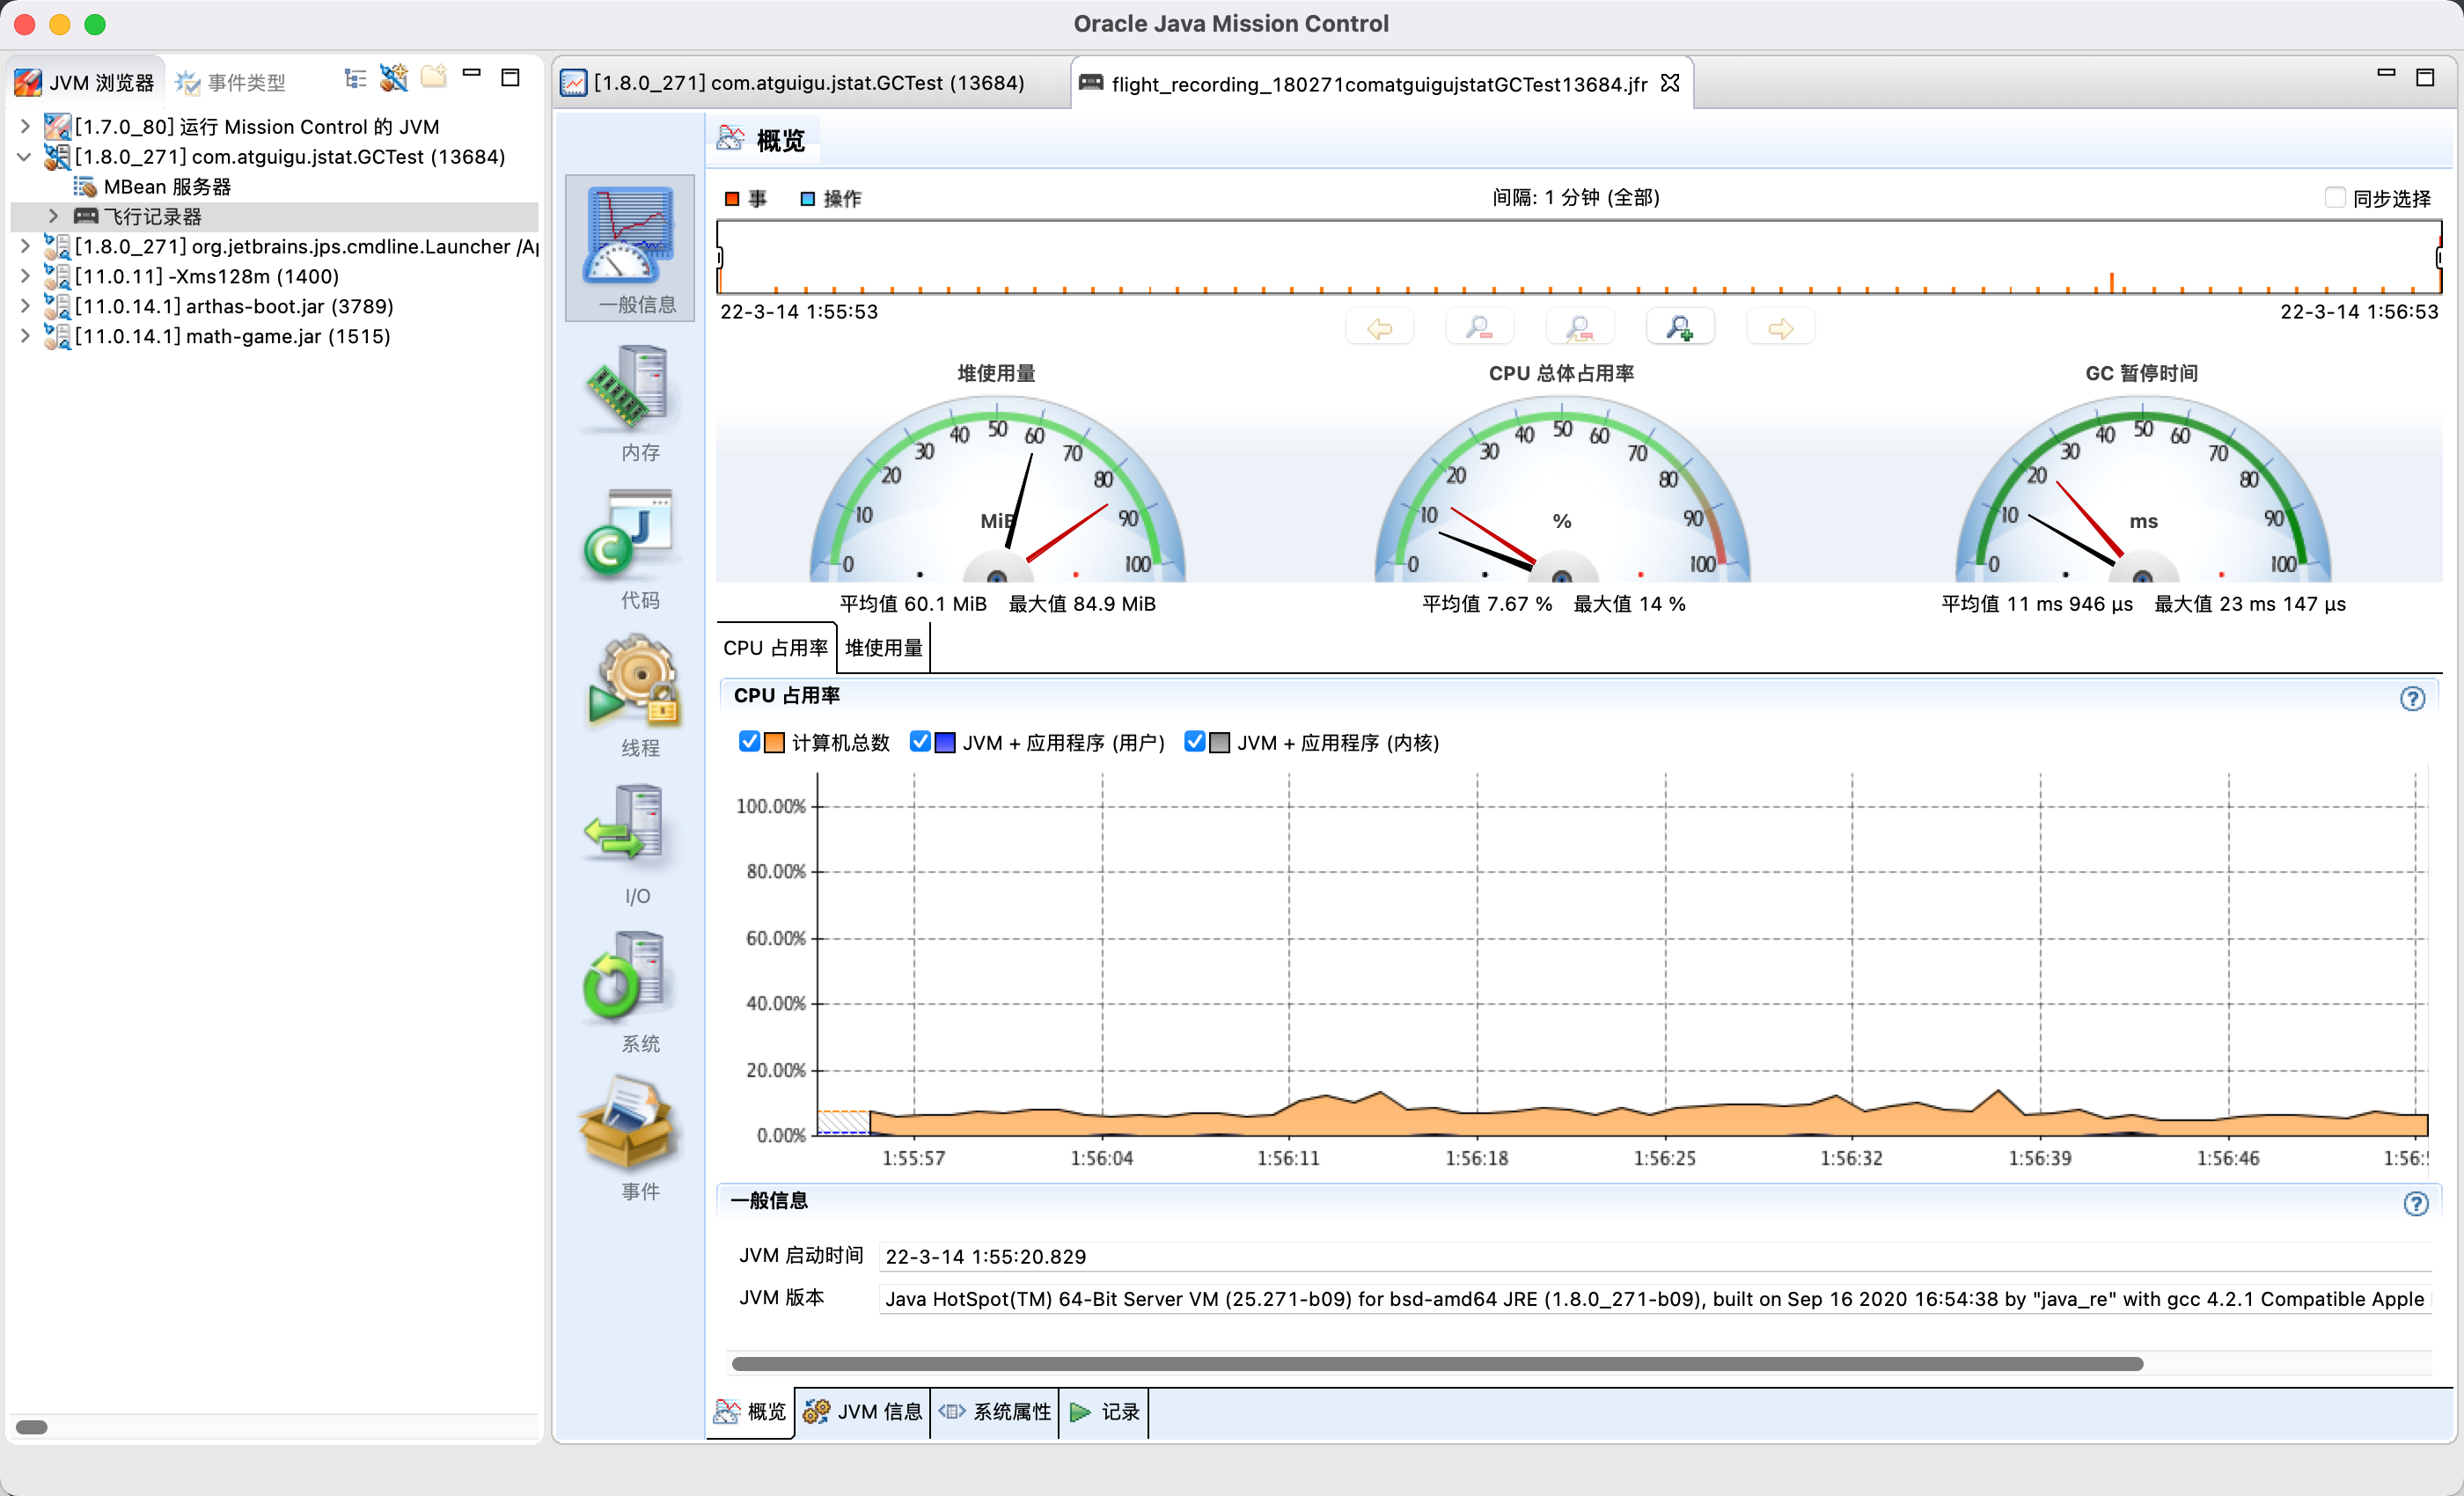
Task: Uncheck JVM + 应用程序 (用户) checkbox
Action: [x=920, y=742]
